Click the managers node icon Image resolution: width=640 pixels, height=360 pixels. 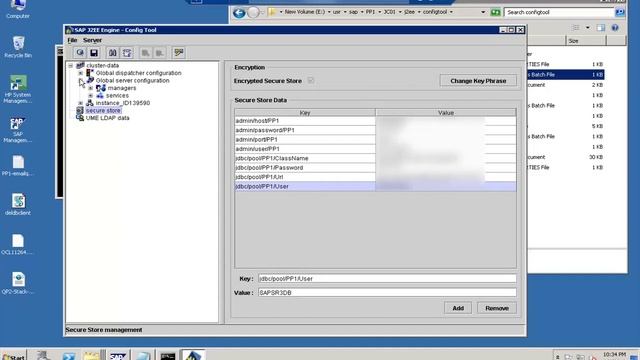click(100, 88)
